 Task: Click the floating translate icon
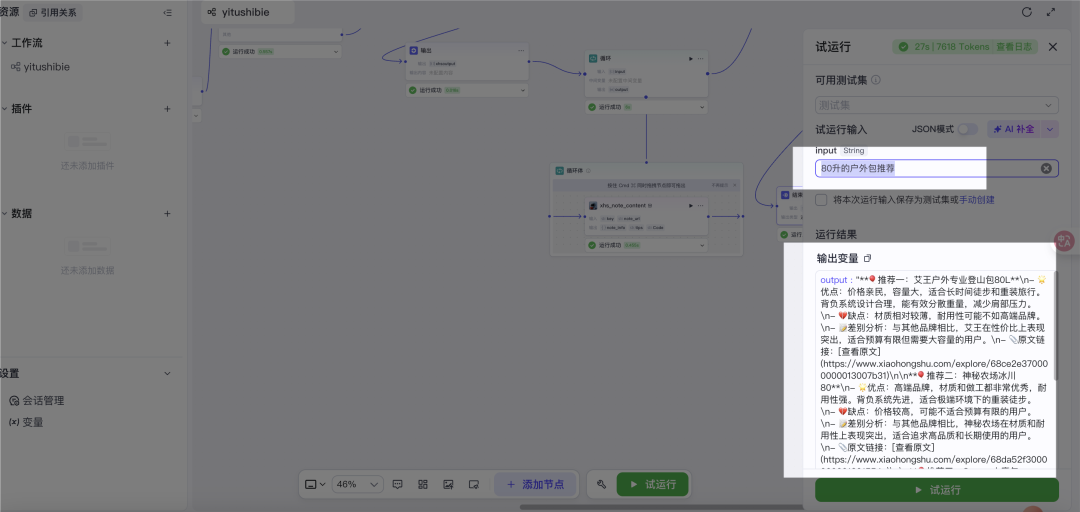tap(1065, 240)
